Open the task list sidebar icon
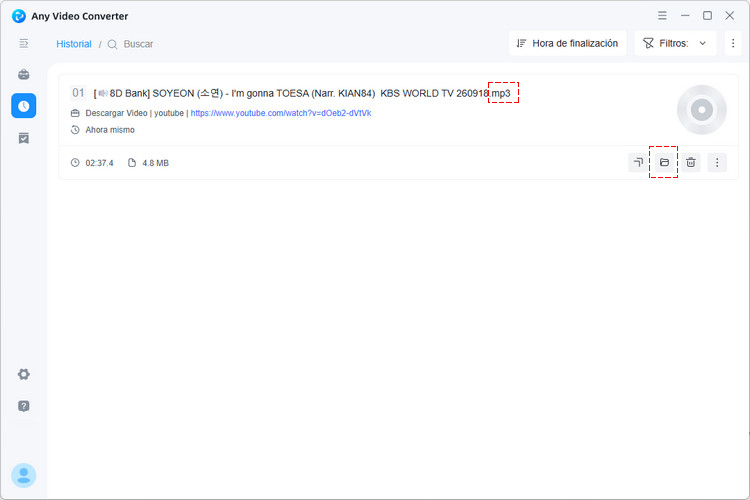This screenshot has height=500, width=750. pos(23,138)
